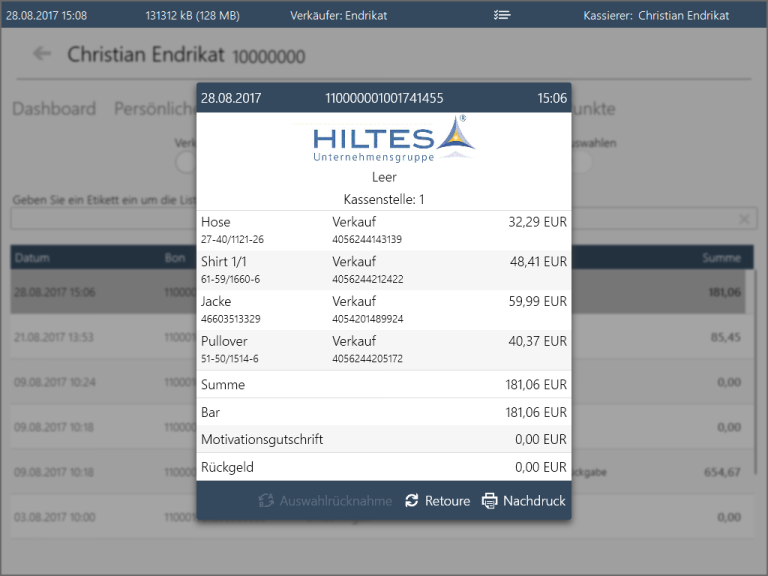Toggle the switch below the Persönliche tab
Viewport: 768px width, 576px height.
tap(186, 161)
